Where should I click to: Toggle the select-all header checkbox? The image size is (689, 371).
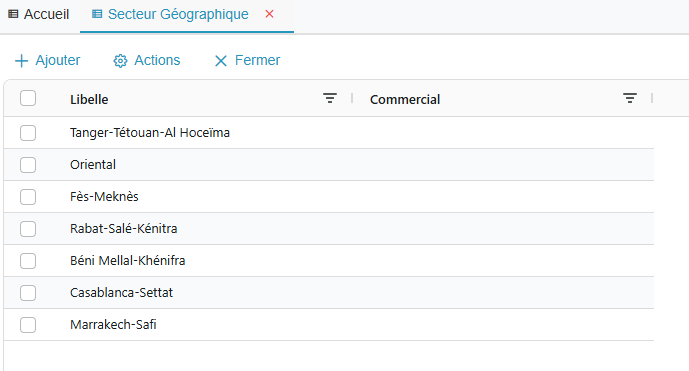[x=28, y=98]
